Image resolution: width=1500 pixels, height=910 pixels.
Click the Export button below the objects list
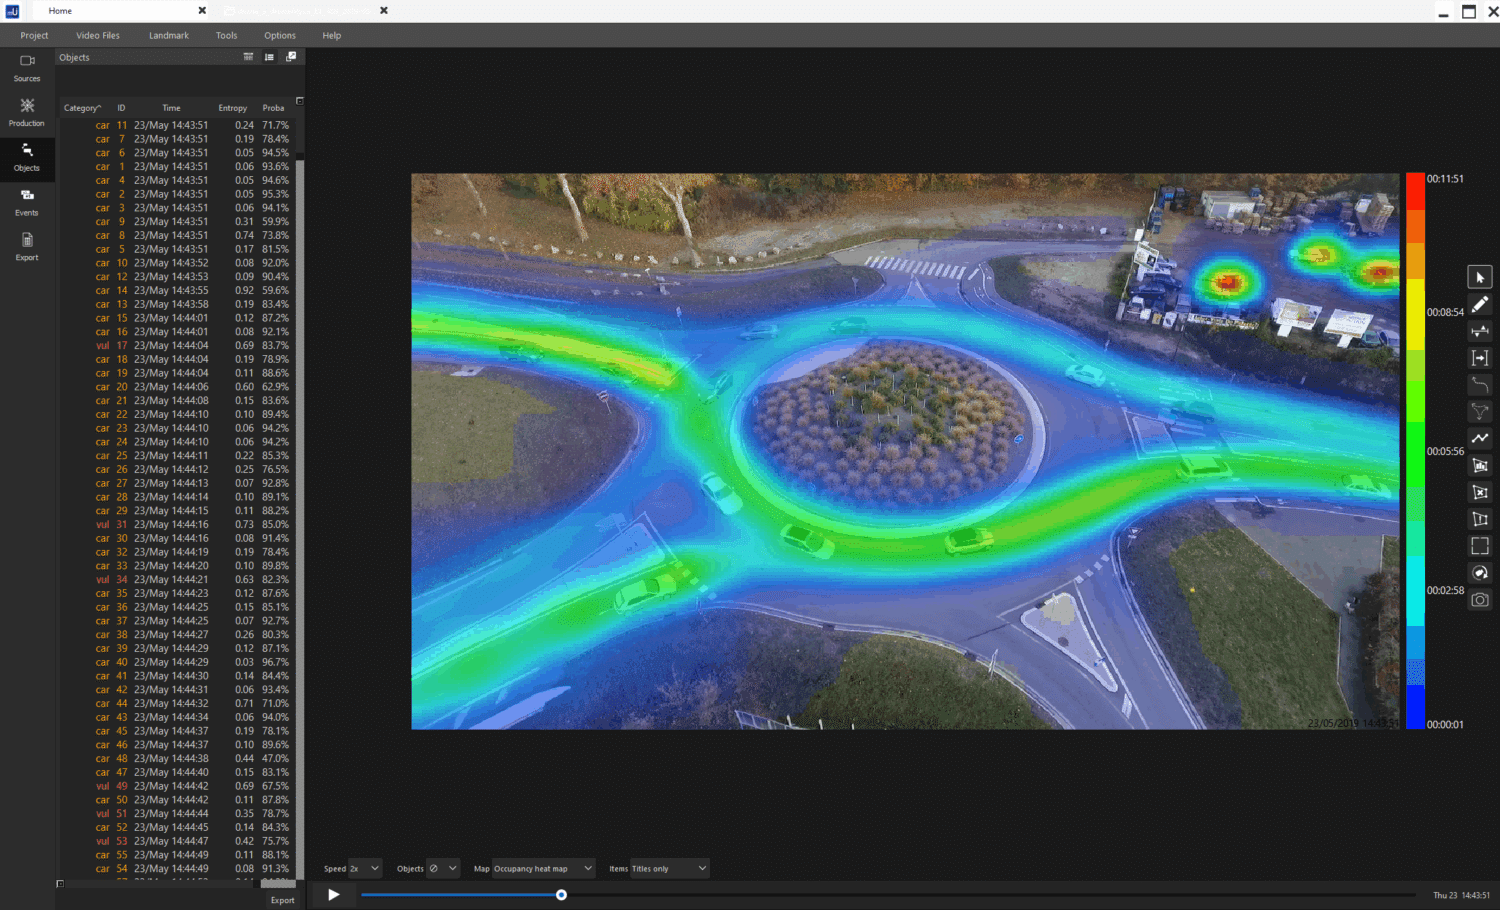coord(282,900)
